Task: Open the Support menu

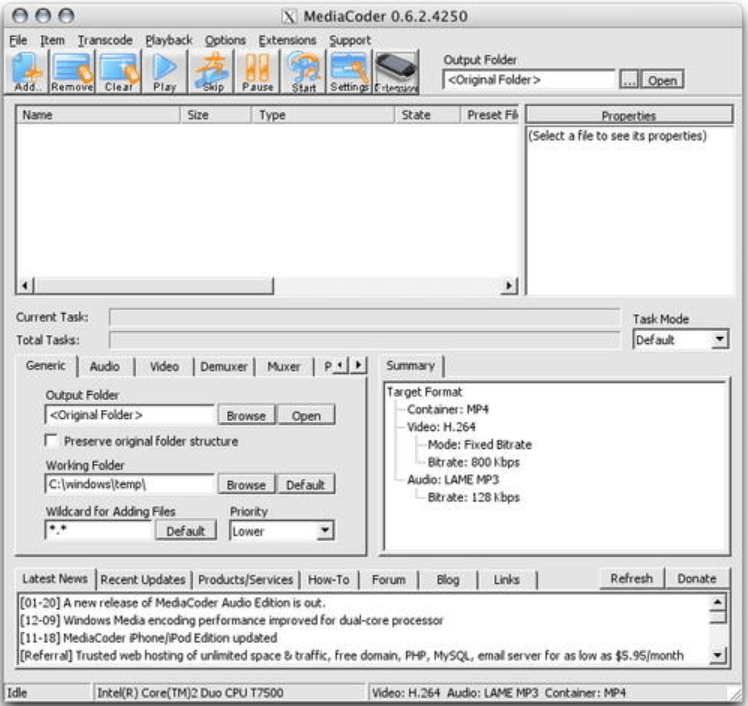Action: pos(350,40)
